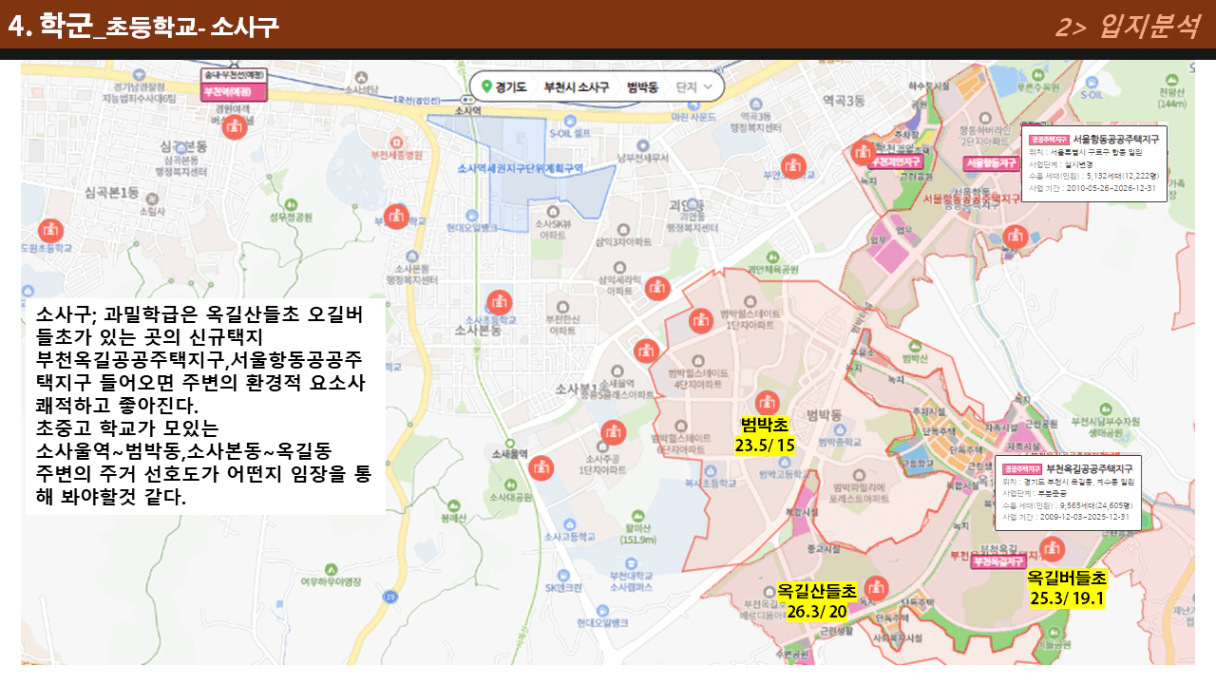Click the blue 소사역세권지구단위계획구역 zone label
The height and width of the screenshot is (684, 1216).
click(519, 168)
